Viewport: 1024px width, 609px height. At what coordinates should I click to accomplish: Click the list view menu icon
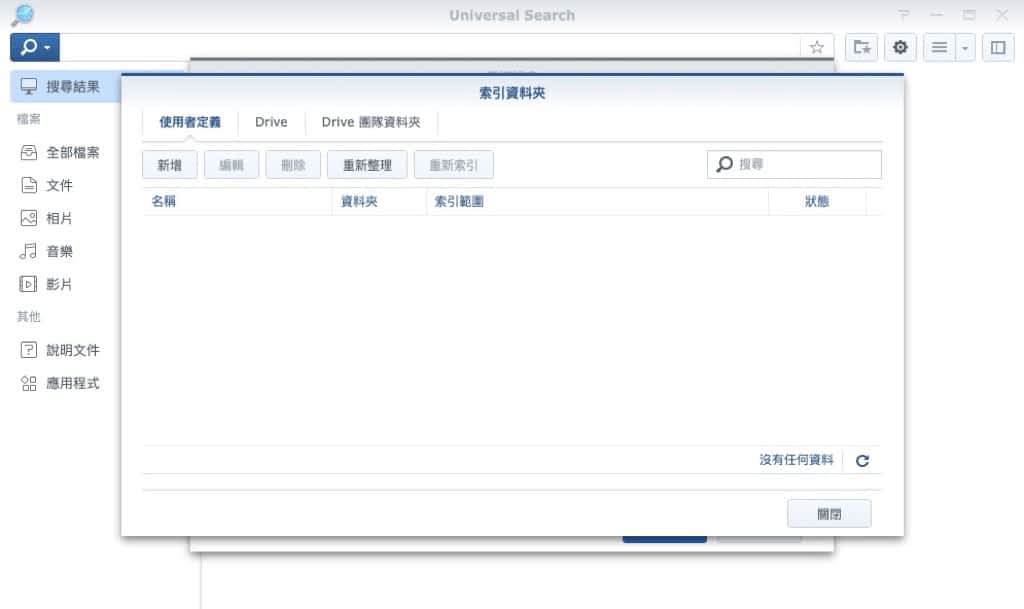[939, 47]
